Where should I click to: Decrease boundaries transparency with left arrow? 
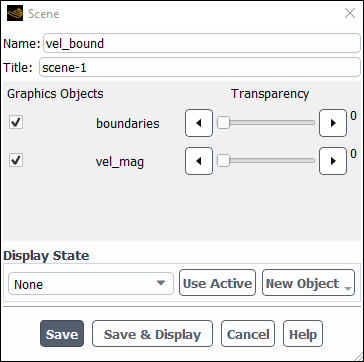tap(199, 123)
